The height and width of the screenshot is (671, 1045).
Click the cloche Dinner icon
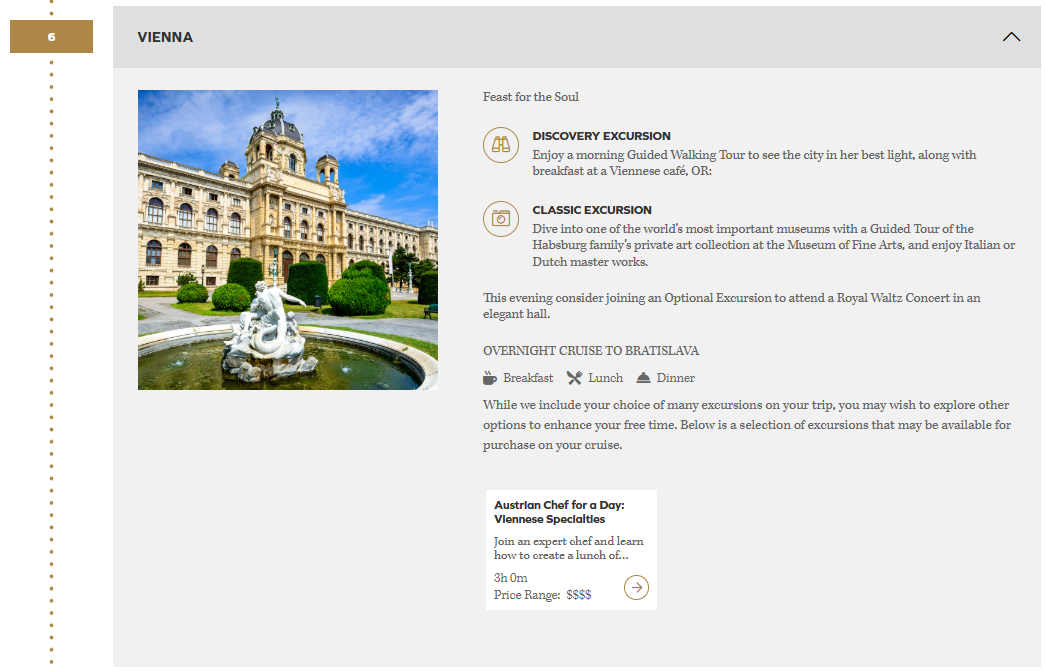[x=643, y=378]
